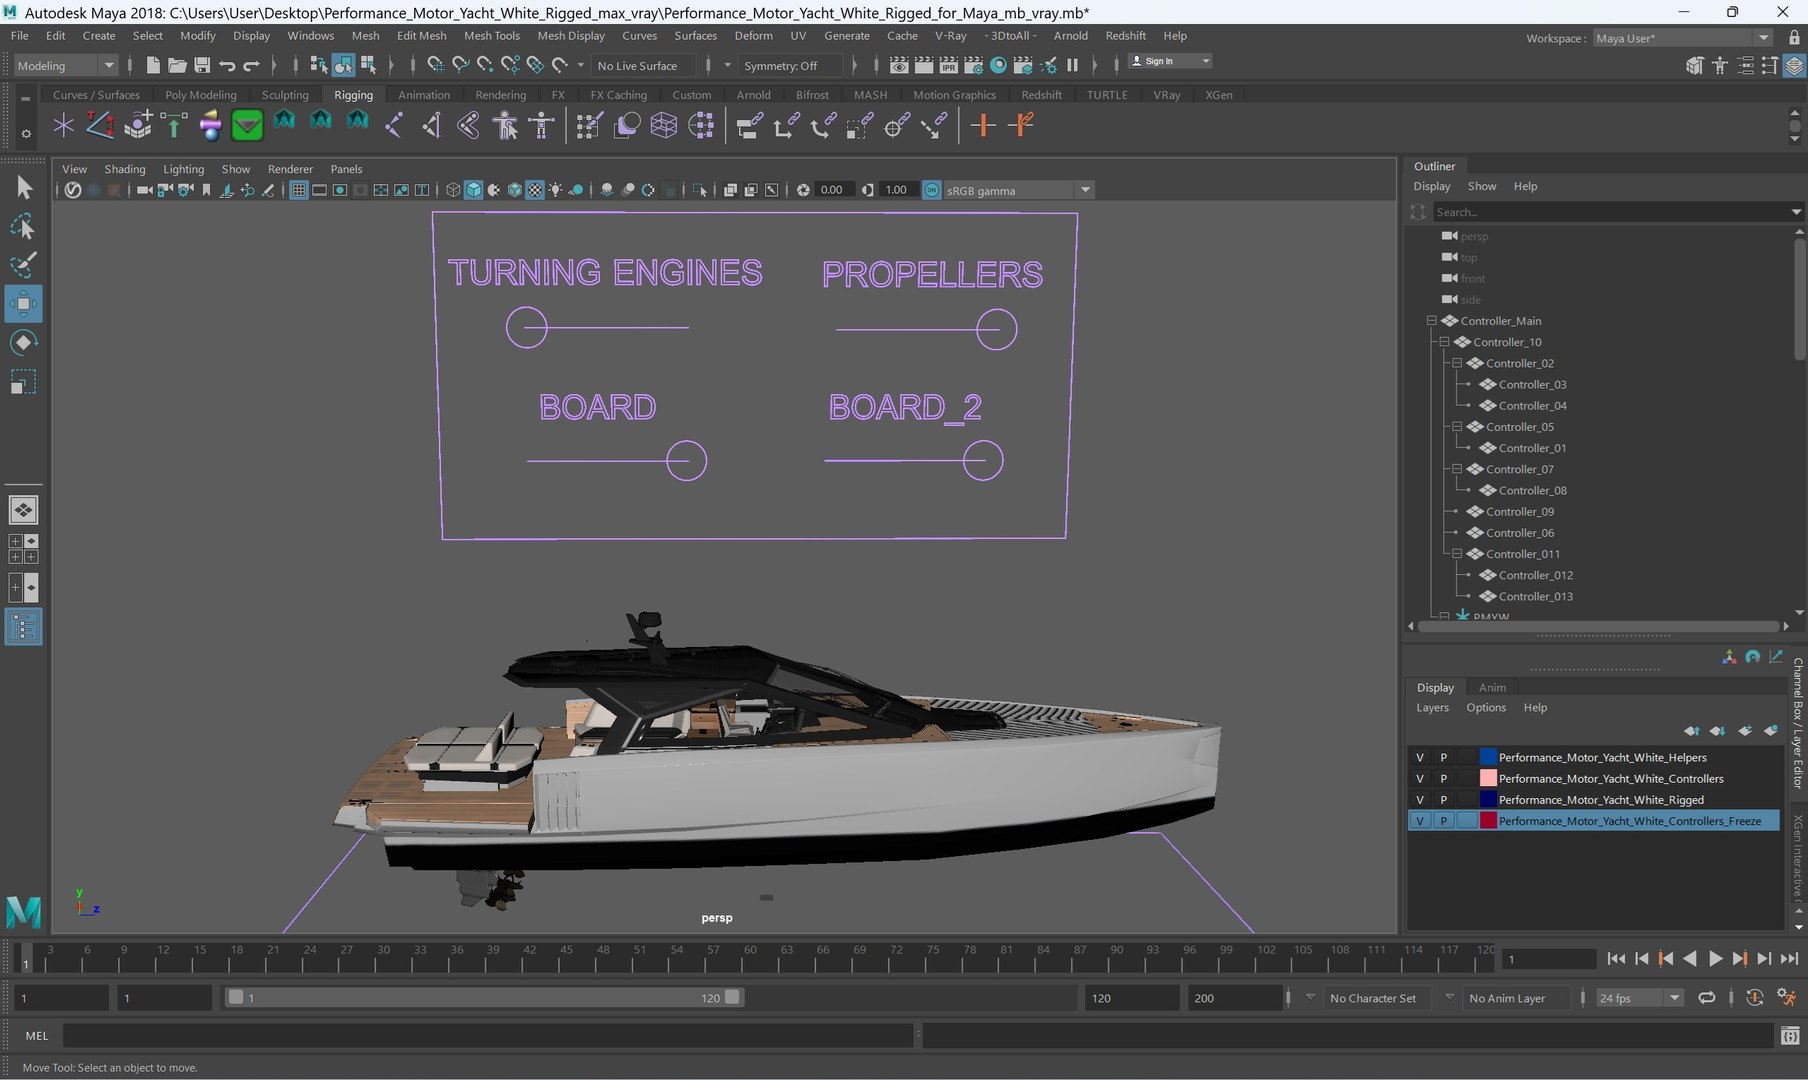Click the New scene icon
This screenshot has width=1808, height=1080.
[153, 65]
